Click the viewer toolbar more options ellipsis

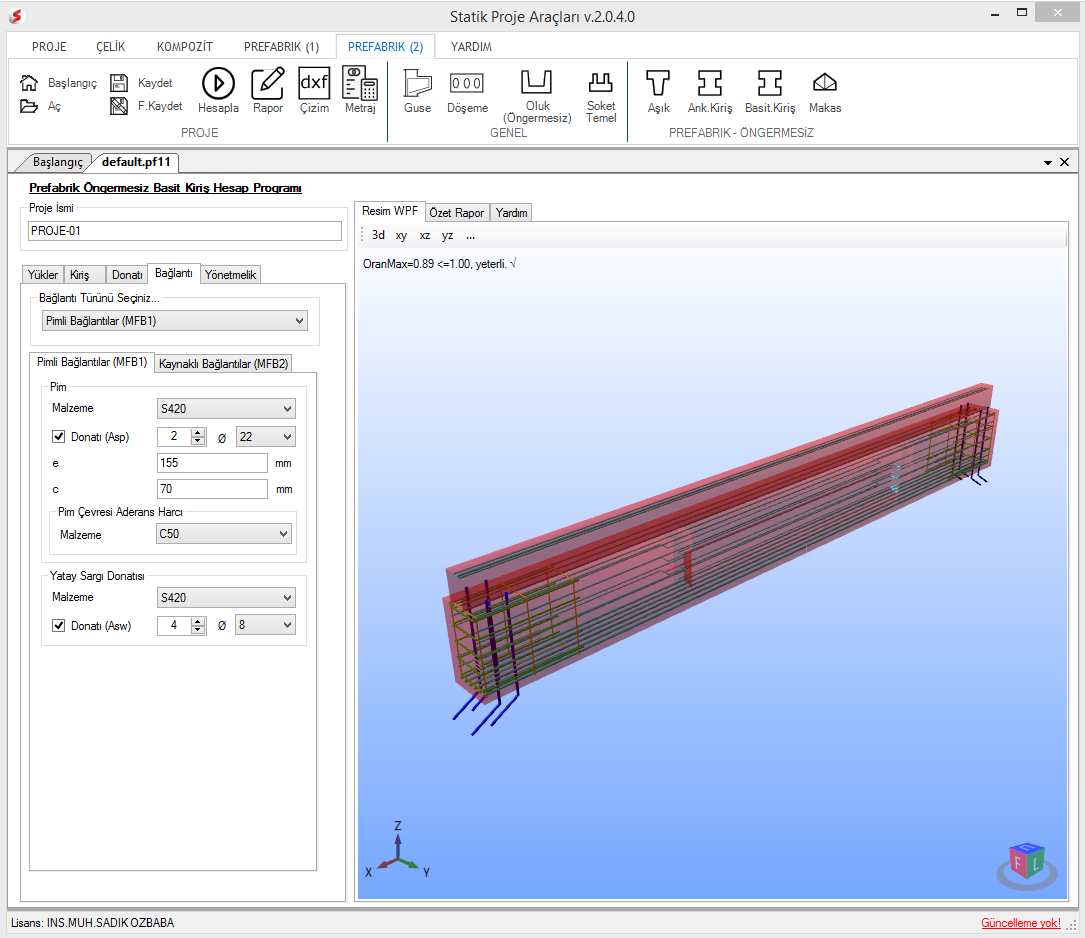pyautogui.click(x=471, y=235)
